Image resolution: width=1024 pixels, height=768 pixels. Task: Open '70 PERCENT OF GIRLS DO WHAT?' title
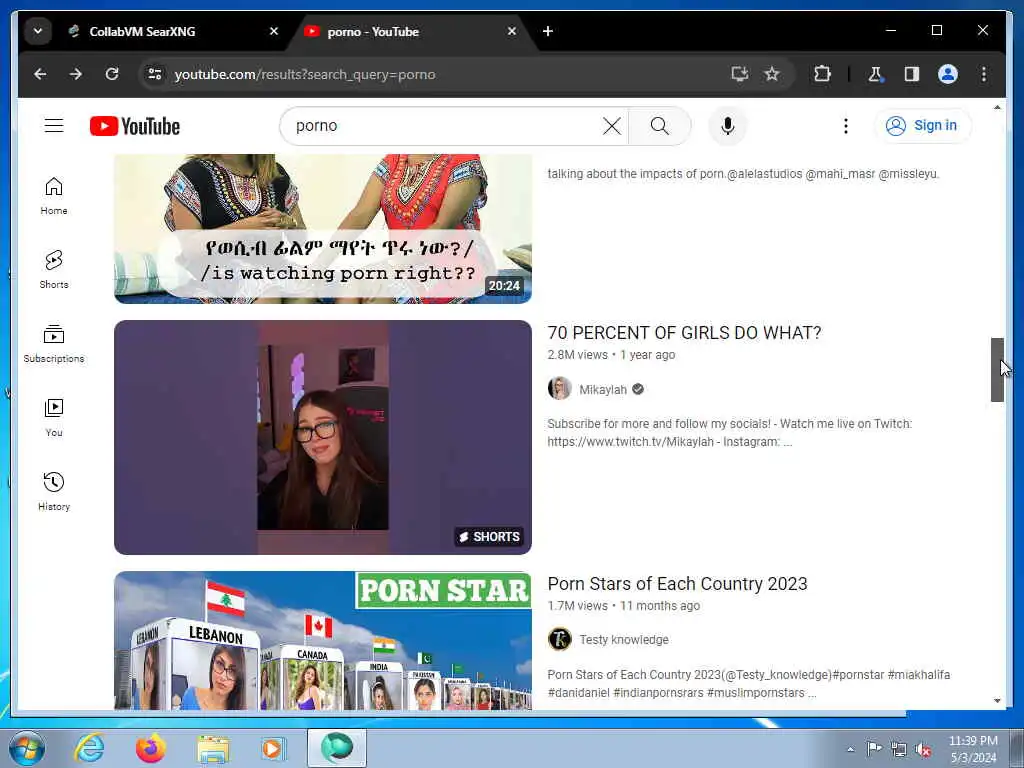coord(684,333)
